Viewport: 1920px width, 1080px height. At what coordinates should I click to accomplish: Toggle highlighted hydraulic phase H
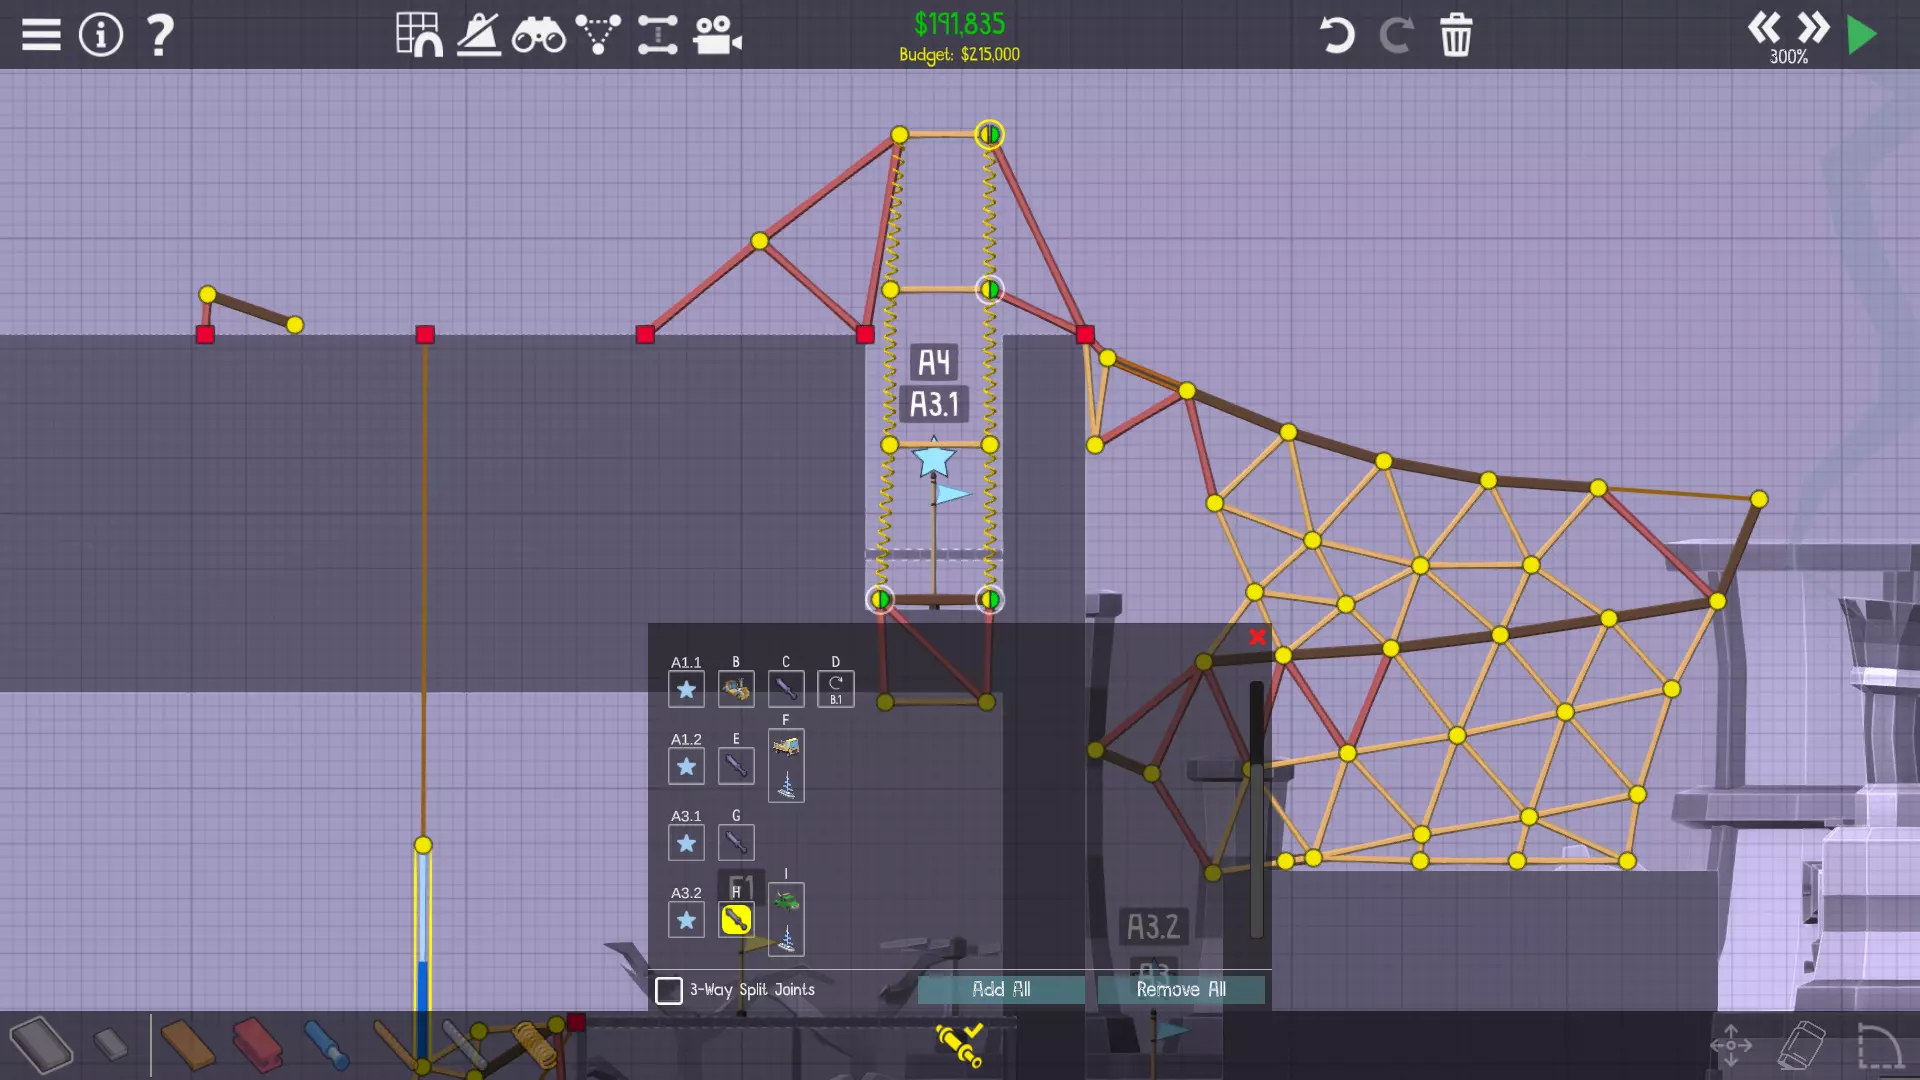[736, 920]
